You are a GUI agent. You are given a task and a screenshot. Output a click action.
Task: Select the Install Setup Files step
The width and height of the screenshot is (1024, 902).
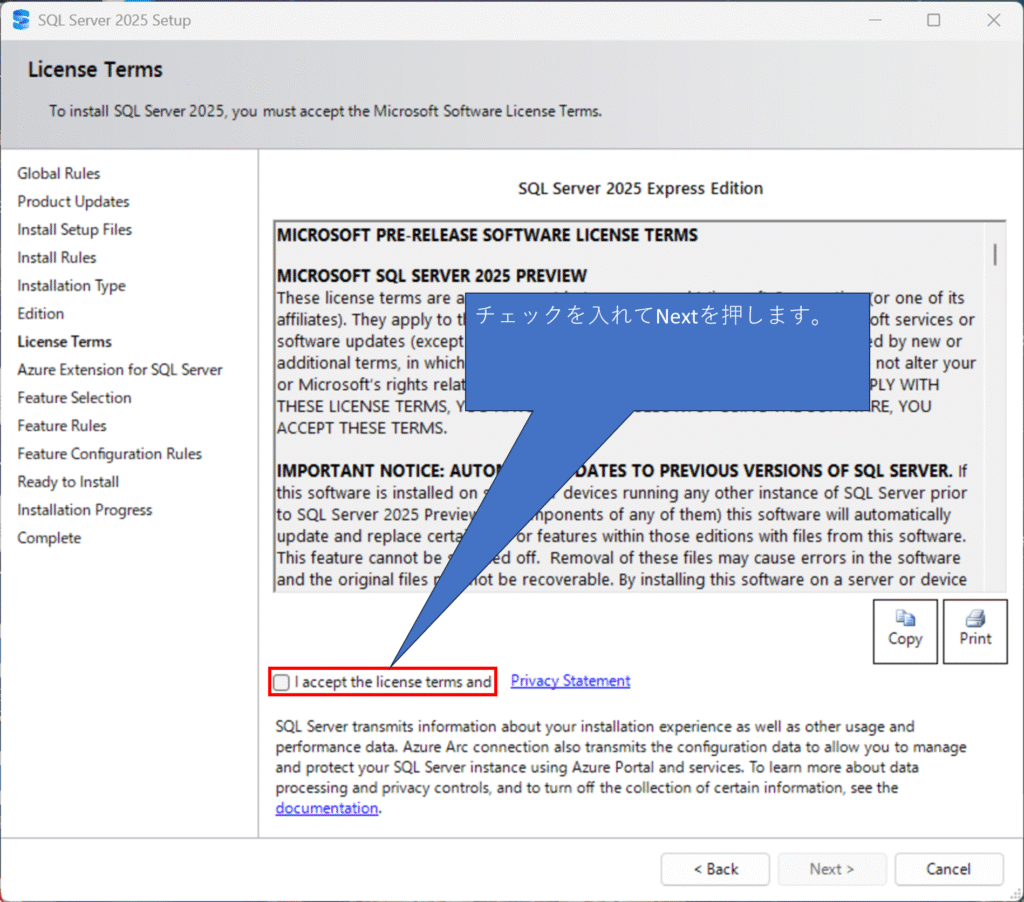(x=74, y=230)
